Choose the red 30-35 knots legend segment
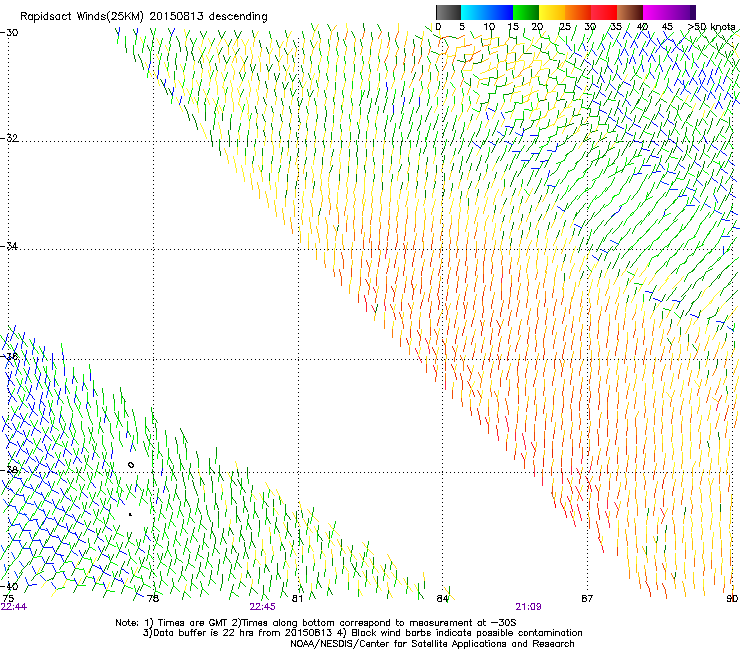The height and width of the screenshot is (650, 740). 604,12
